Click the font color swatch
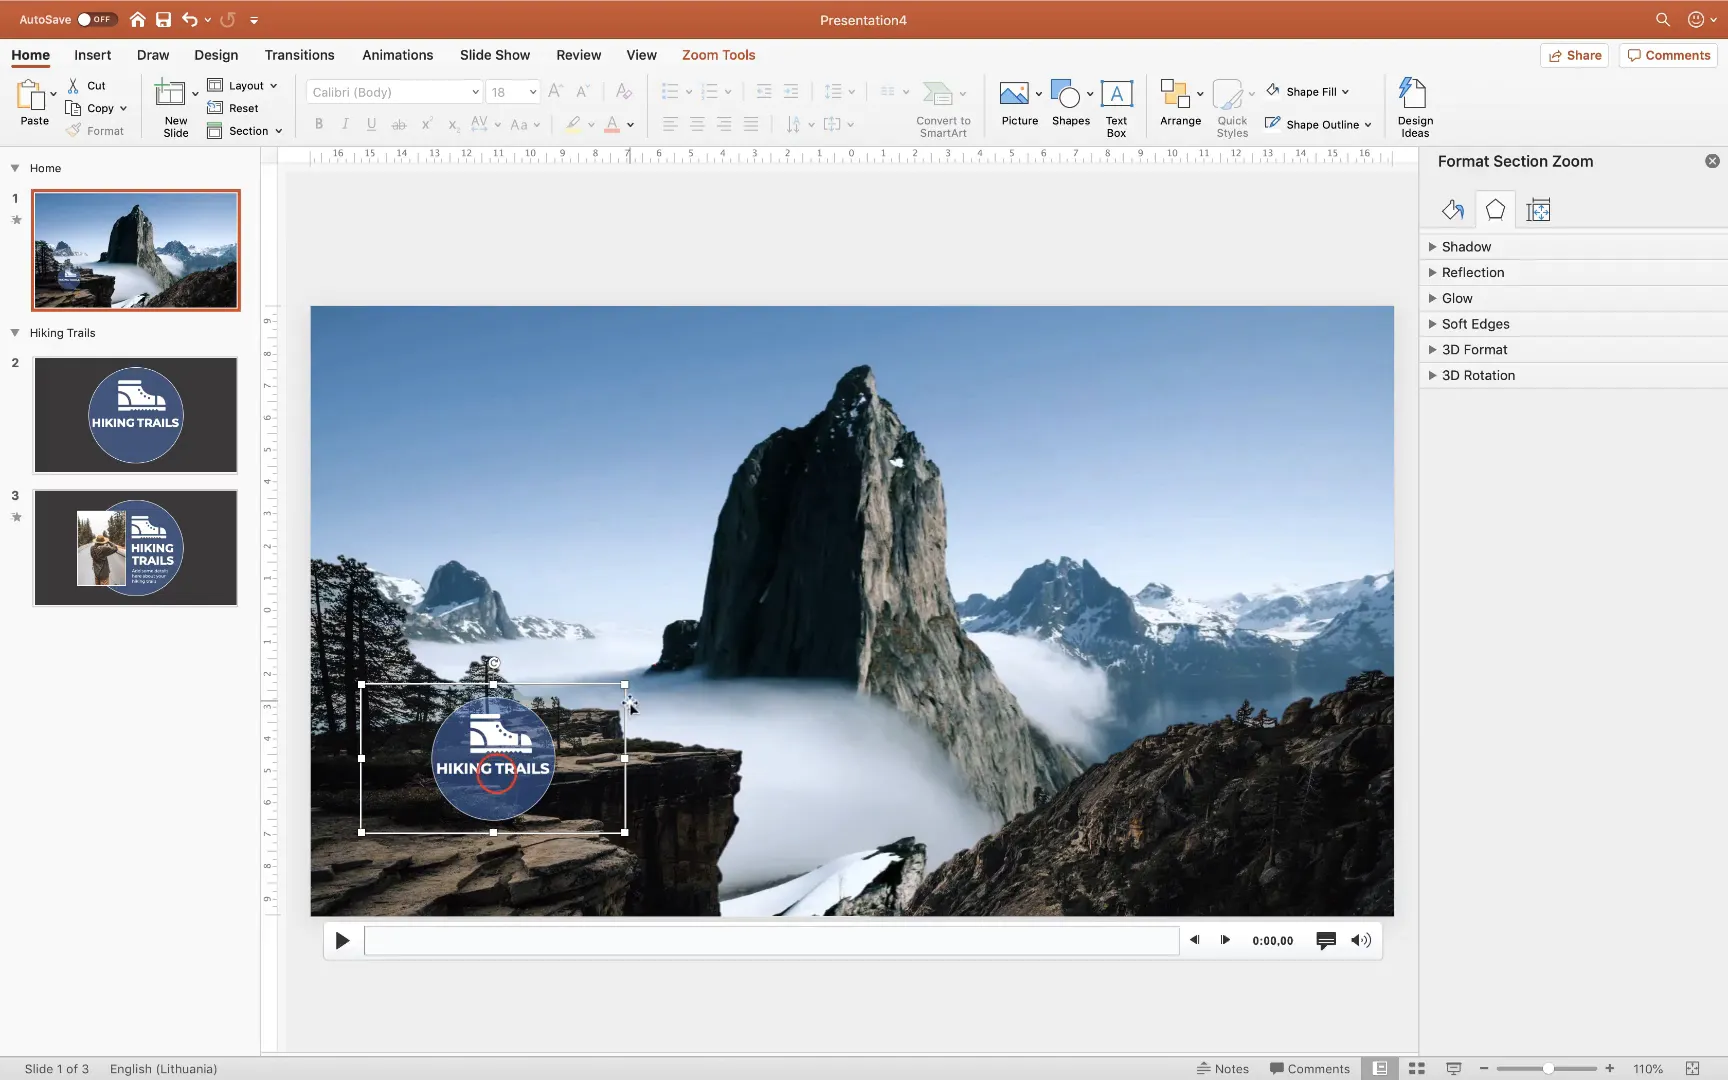This screenshot has width=1728, height=1080. [x=612, y=124]
